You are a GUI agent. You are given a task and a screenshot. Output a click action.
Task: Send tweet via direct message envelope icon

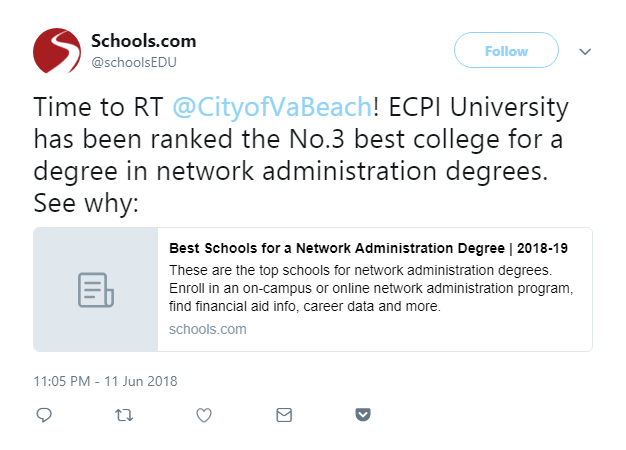pos(284,415)
